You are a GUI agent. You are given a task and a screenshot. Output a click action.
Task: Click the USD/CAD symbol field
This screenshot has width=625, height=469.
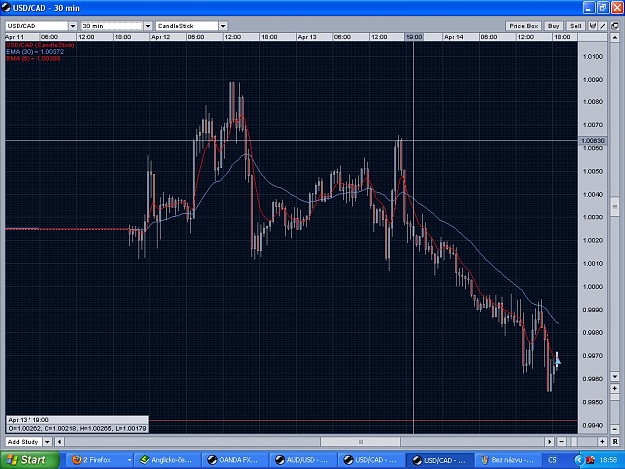37,26
